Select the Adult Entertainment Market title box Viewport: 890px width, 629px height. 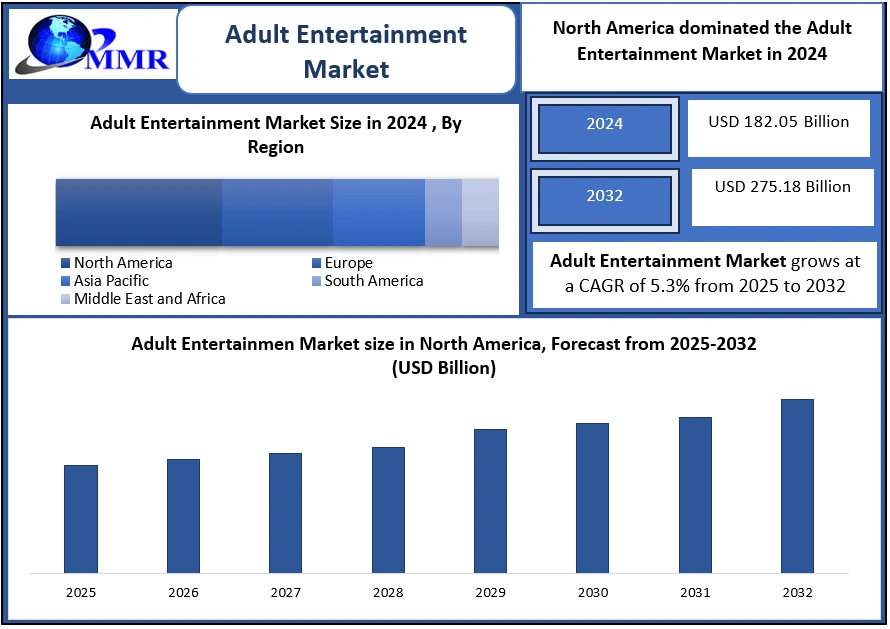tap(346, 50)
